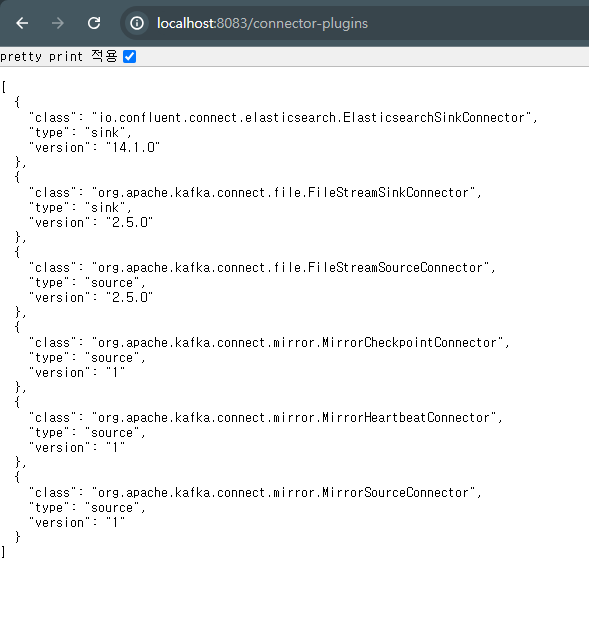589x635 pixels.
Task: Click the FileStreamSinkConnector class line
Action: pos(255,193)
